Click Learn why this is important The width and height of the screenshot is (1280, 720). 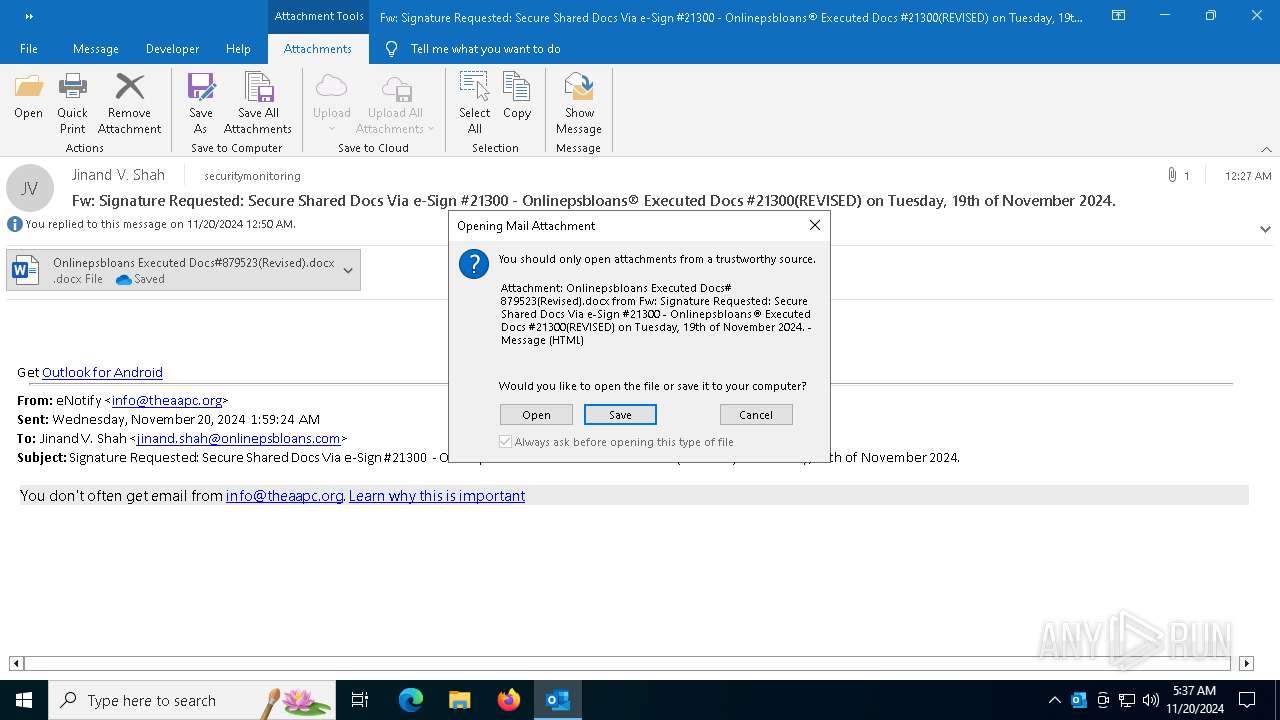point(436,496)
